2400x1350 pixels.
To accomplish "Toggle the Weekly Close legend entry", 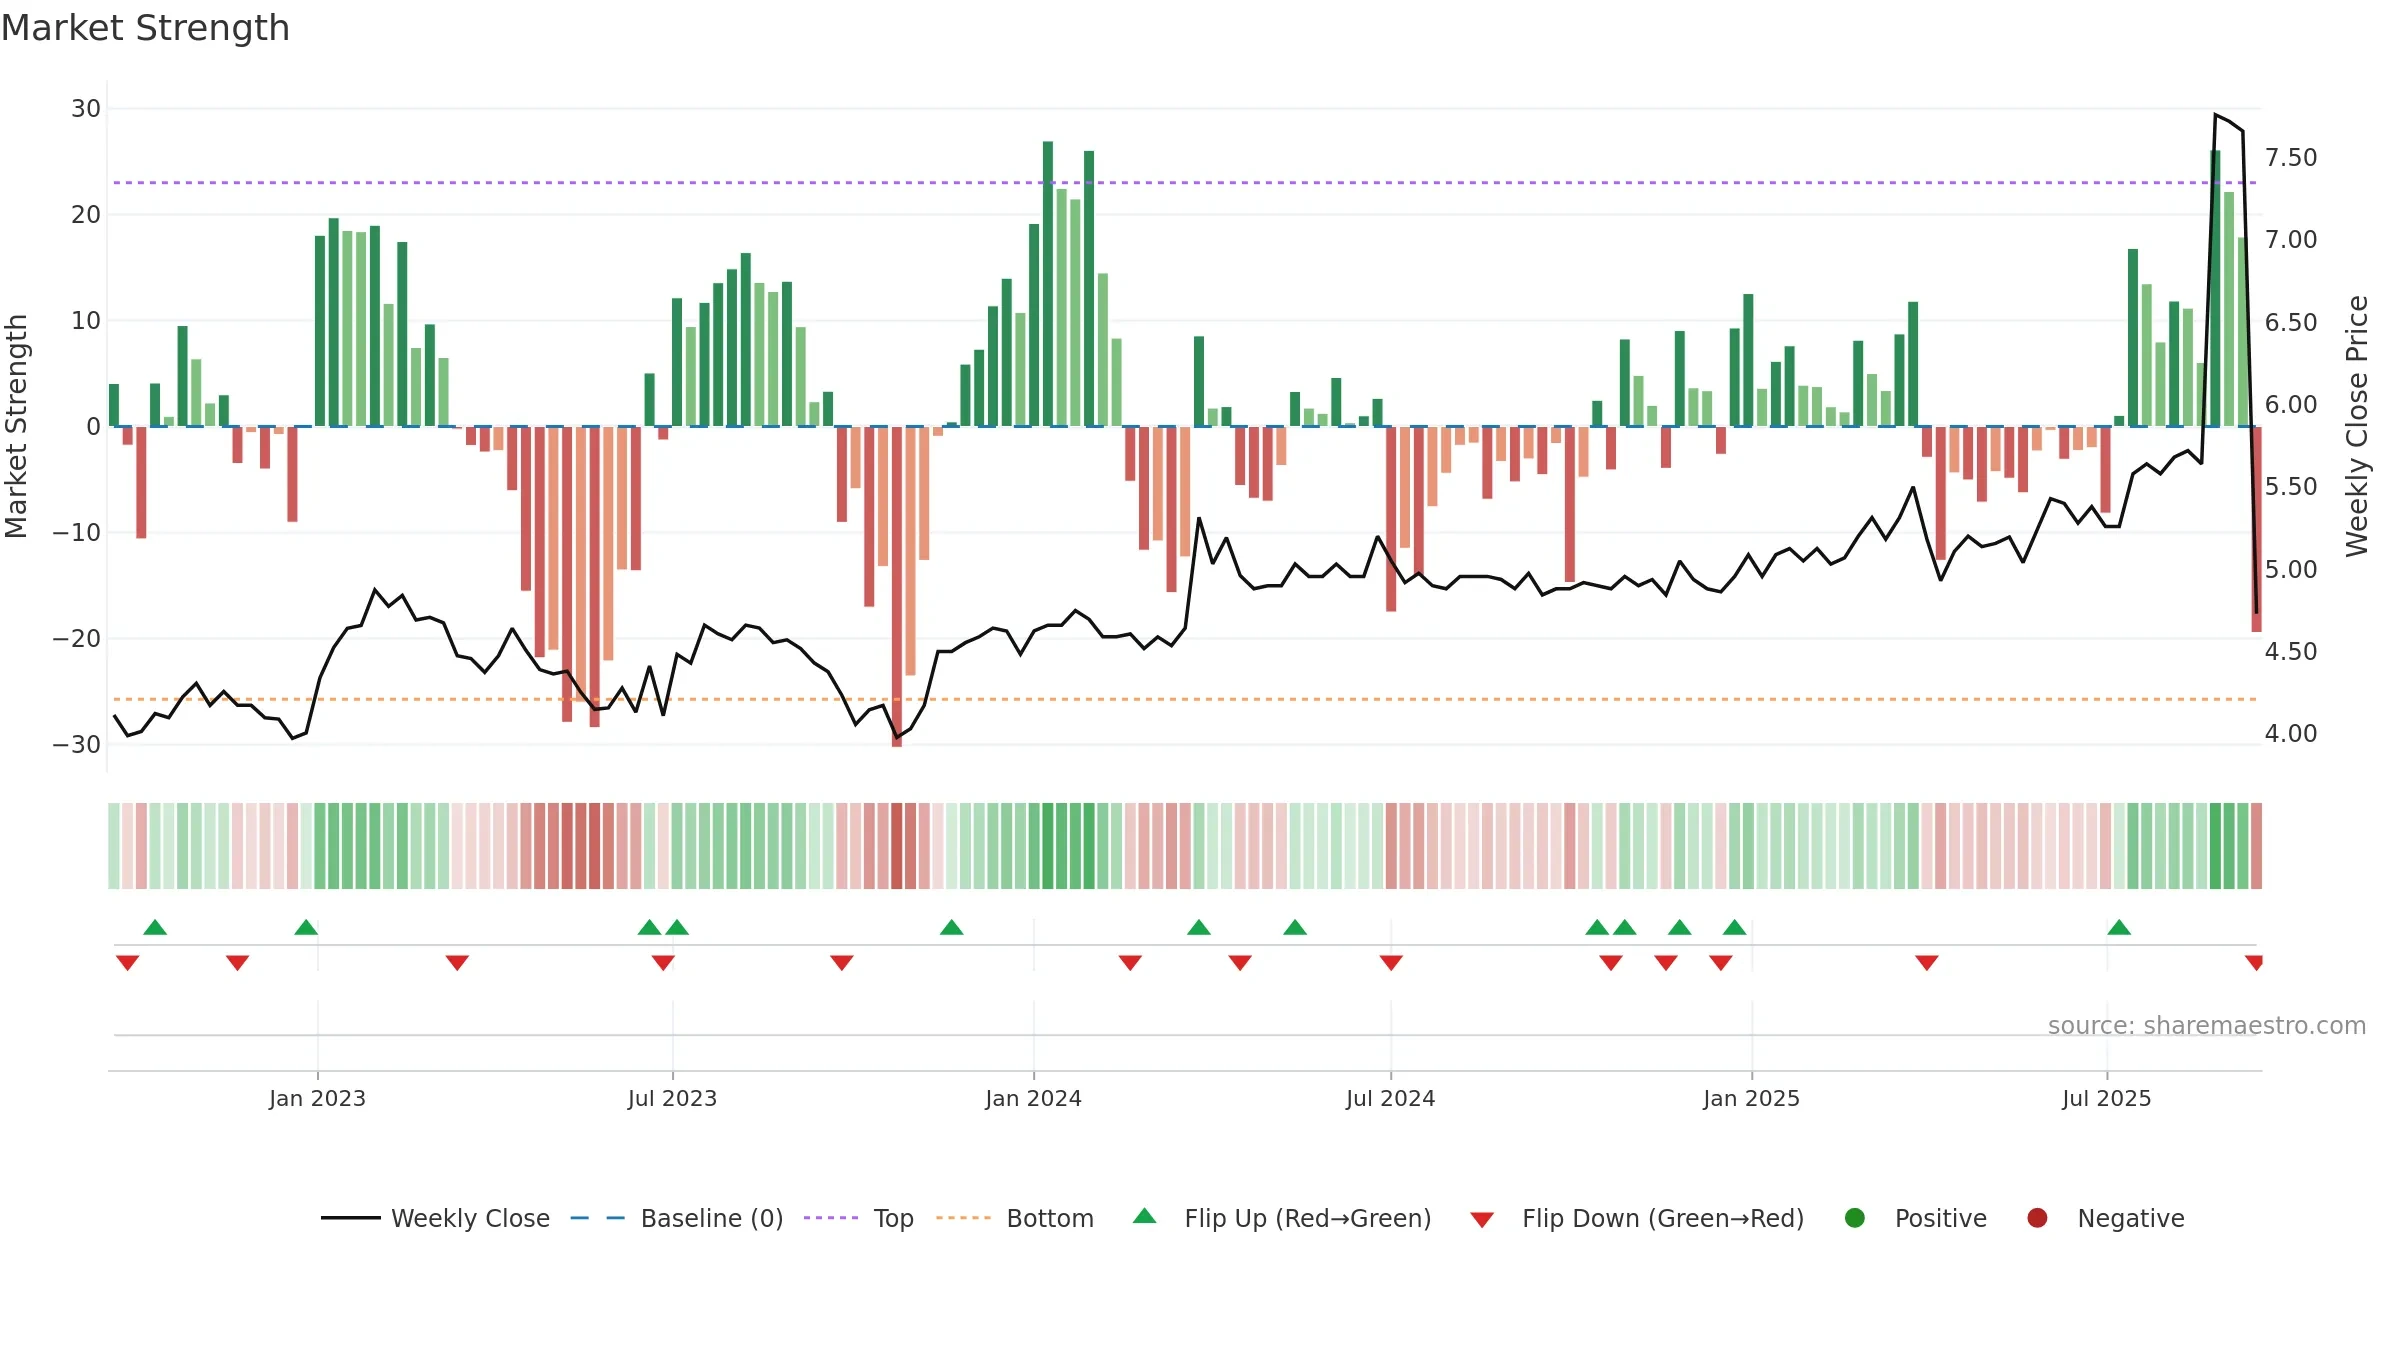I will click(435, 1218).
